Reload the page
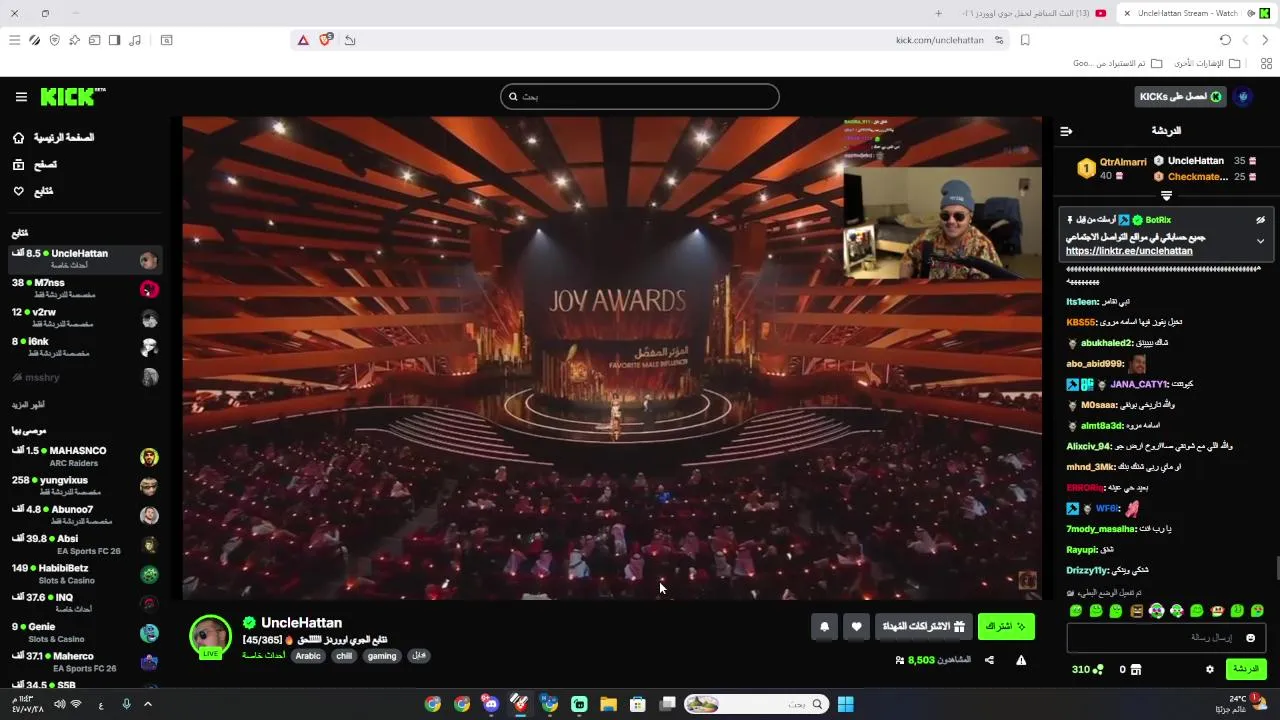The height and width of the screenshot is (720, 1280). 1225,40
